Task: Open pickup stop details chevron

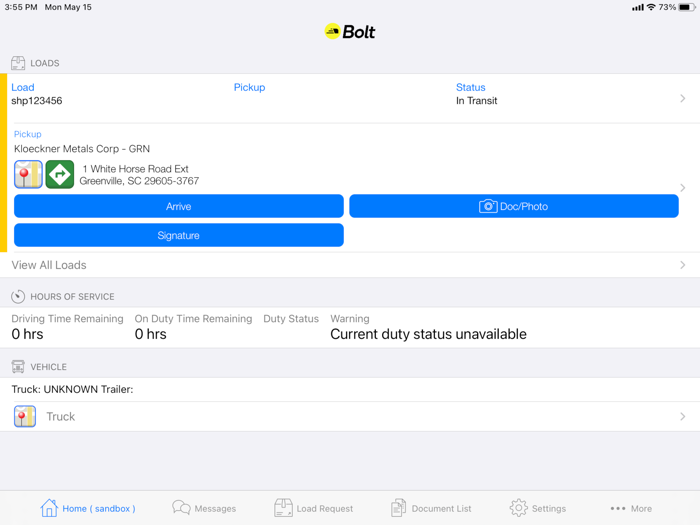Action: (x=683, y=188)
